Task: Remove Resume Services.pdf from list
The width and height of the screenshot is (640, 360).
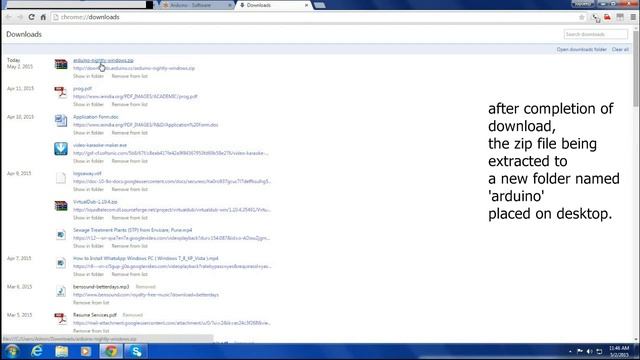Action: point(91,331)
